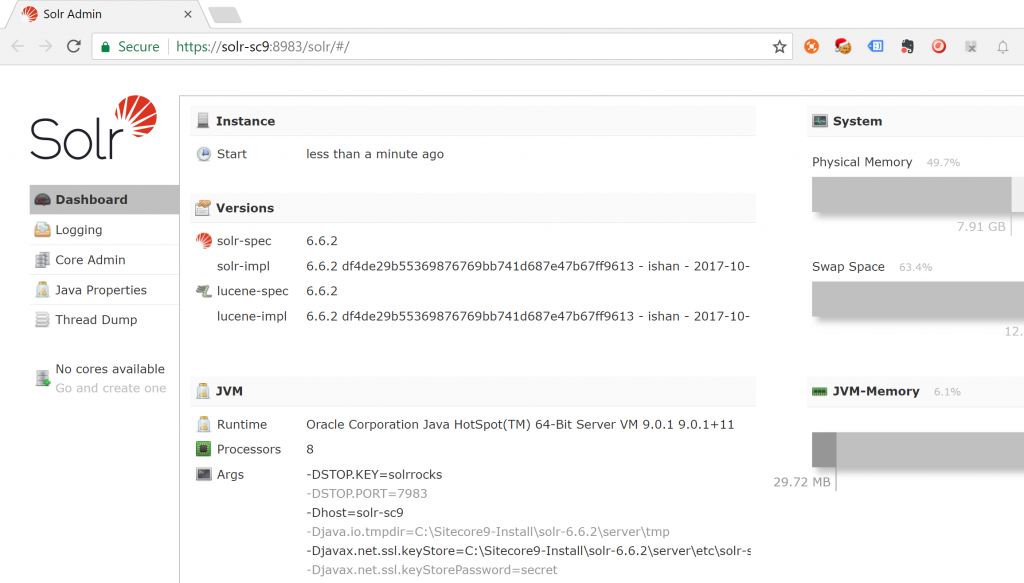Click 'less than a minute ago' text
This screenshot has width=1024, height=583.
click(x=375, y=154)
